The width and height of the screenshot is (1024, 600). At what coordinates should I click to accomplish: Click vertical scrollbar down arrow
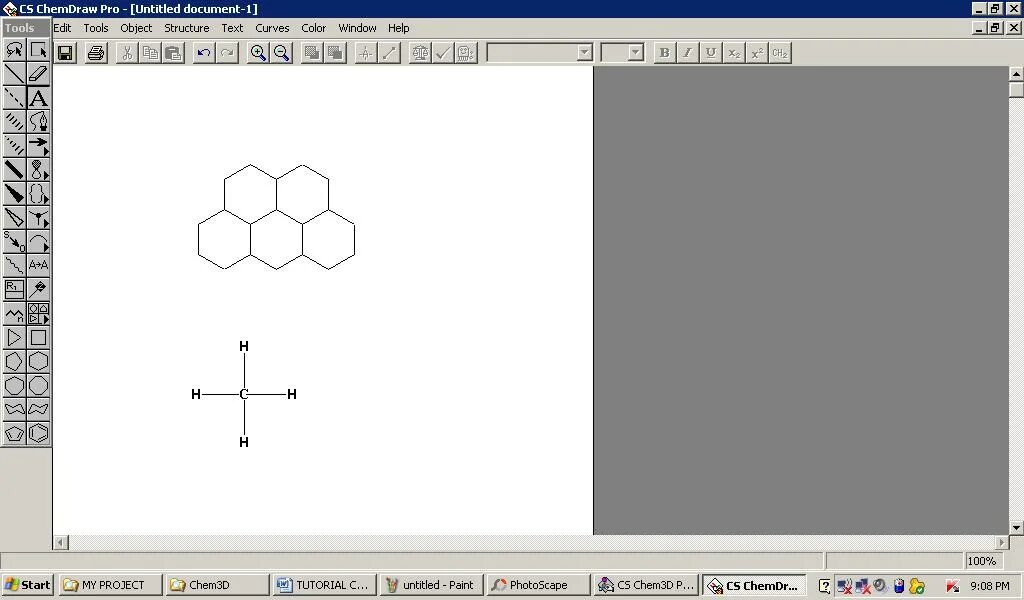[1016, 528]
